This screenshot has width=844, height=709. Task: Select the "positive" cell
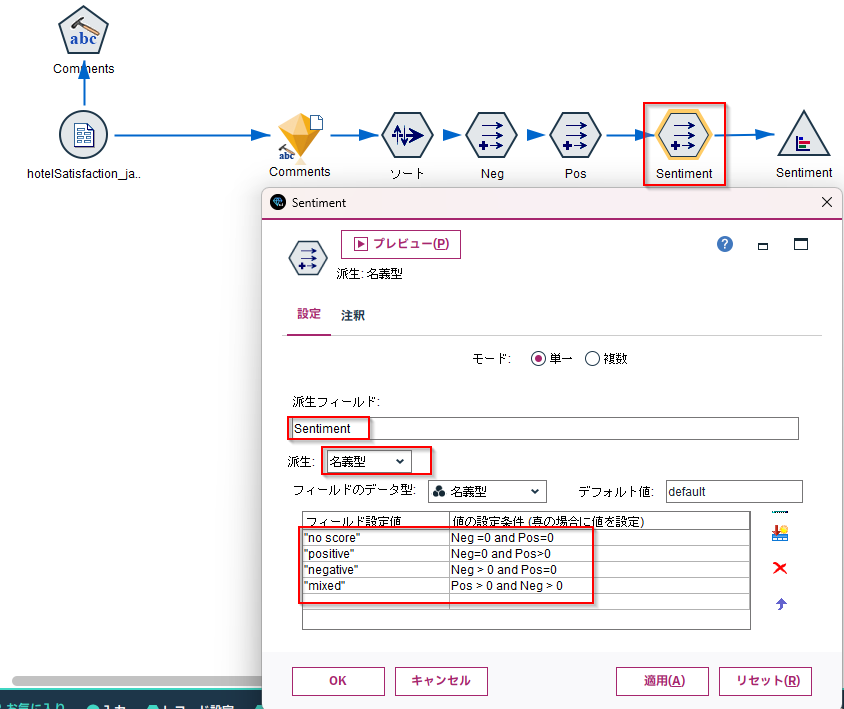point(376,554)
